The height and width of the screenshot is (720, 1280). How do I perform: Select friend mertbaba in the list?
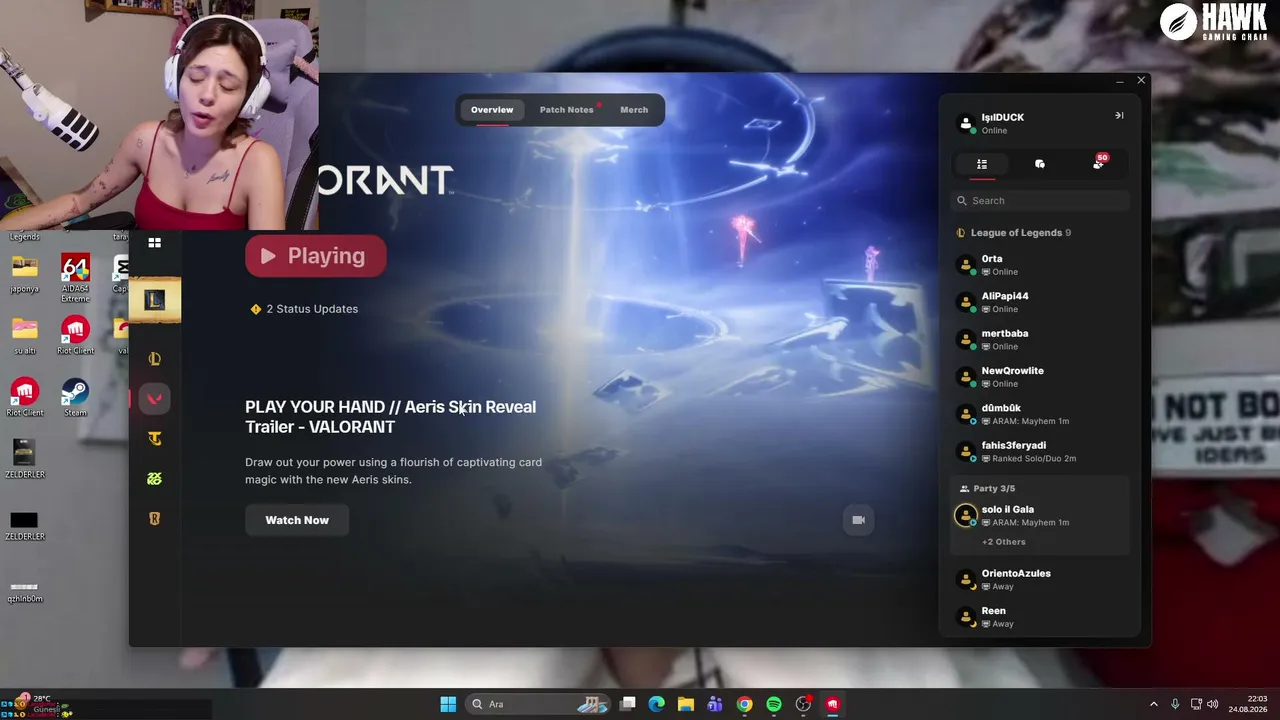pyautogui.click(x=1040, y=339)
